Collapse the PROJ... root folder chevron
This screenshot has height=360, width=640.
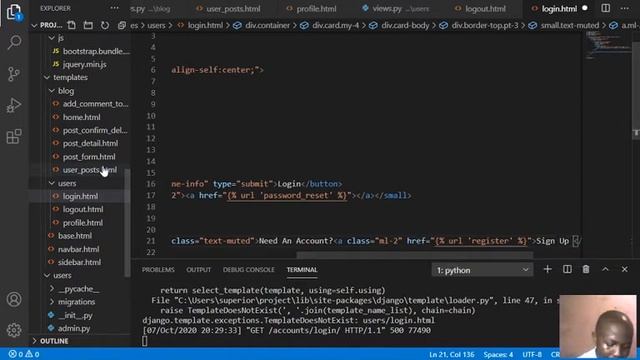tap(34, 25)
